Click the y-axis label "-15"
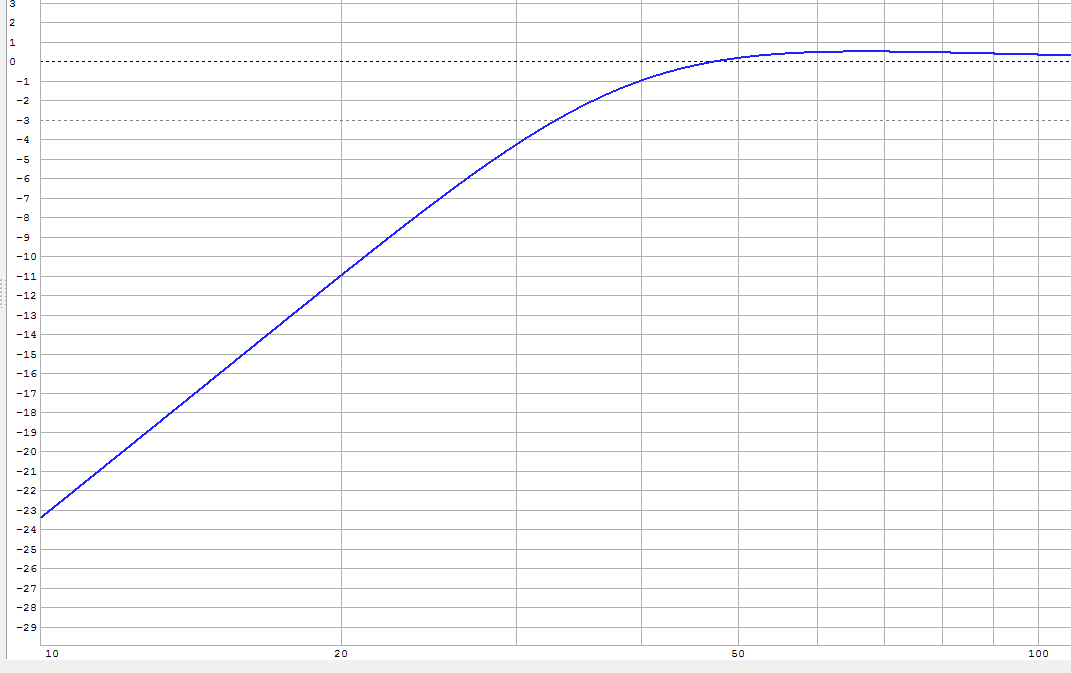The image size is (1071, 673). click(26, 355)
